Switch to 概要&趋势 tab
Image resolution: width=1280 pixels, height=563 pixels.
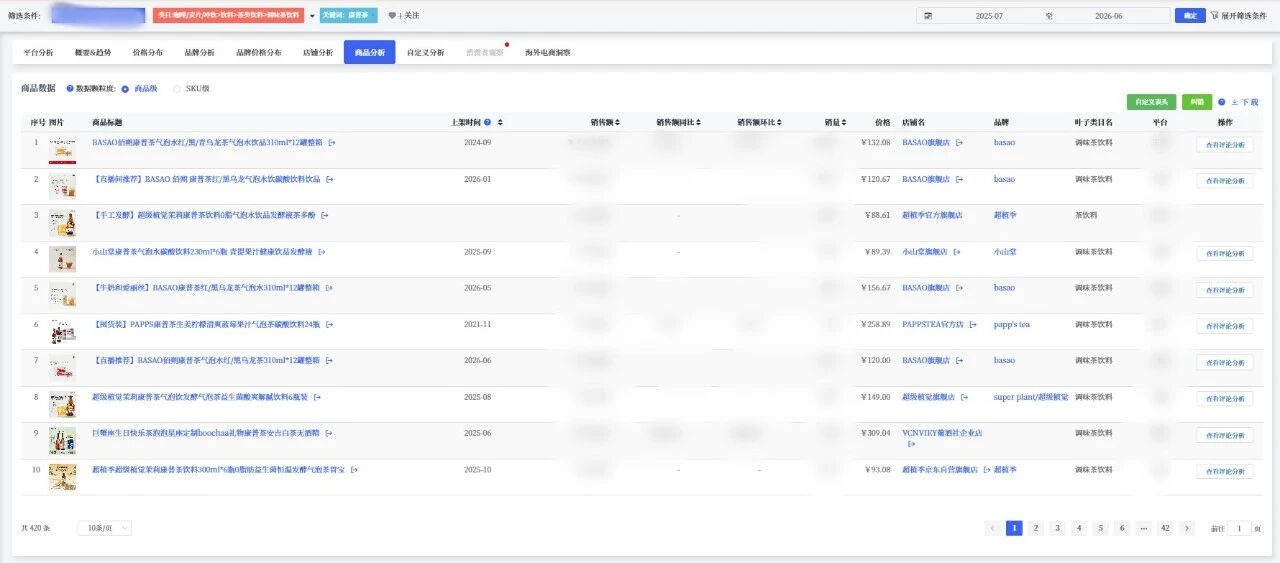[93, 52]
